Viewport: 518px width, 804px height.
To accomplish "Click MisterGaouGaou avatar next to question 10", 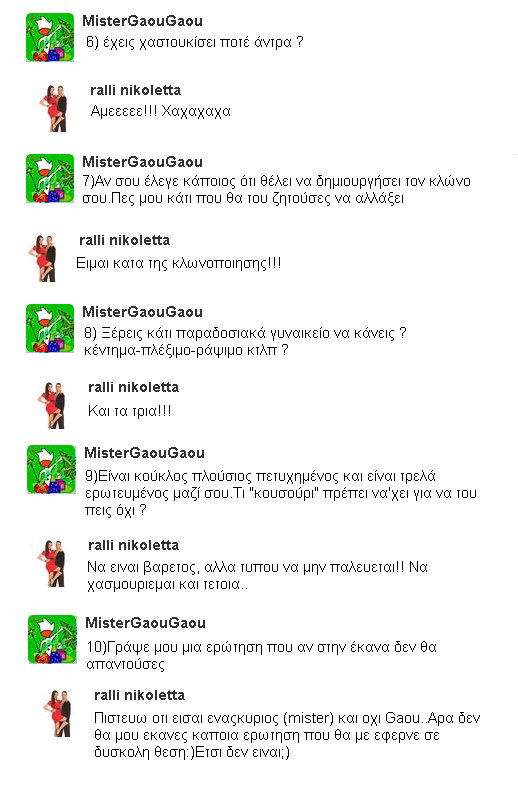I will click(52, 639).
